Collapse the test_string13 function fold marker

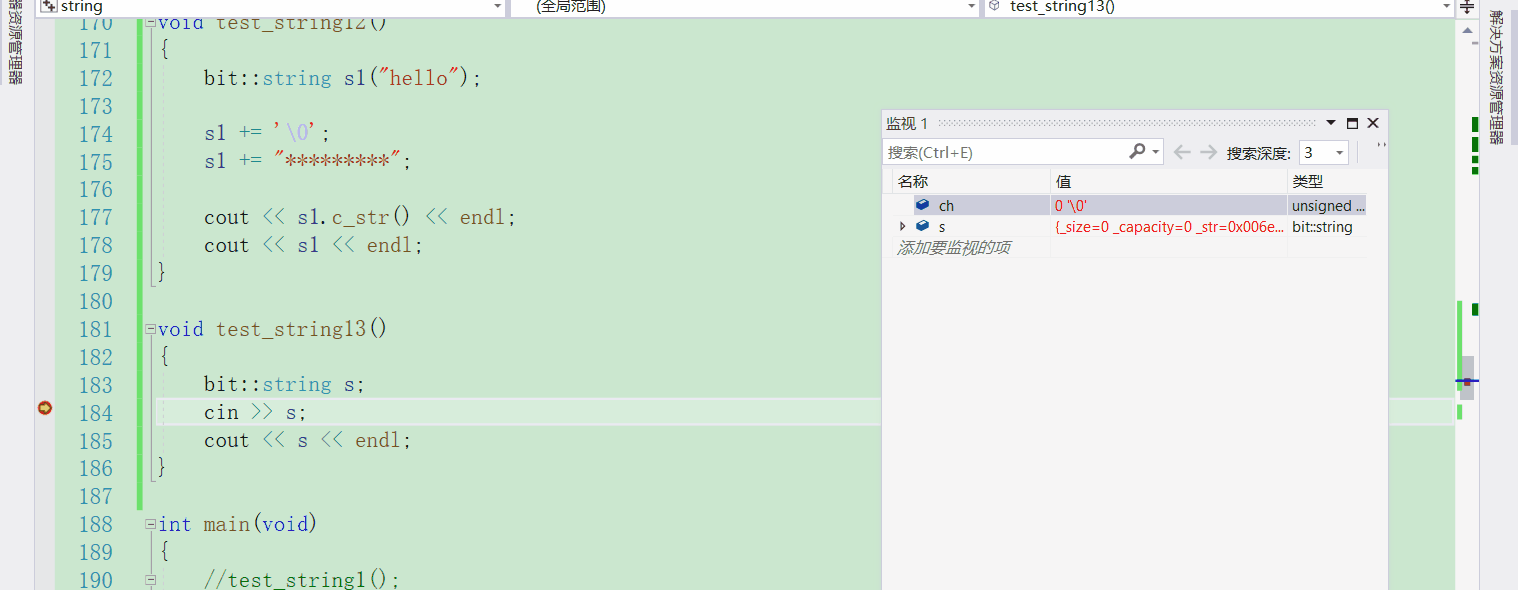click(150, 329)
